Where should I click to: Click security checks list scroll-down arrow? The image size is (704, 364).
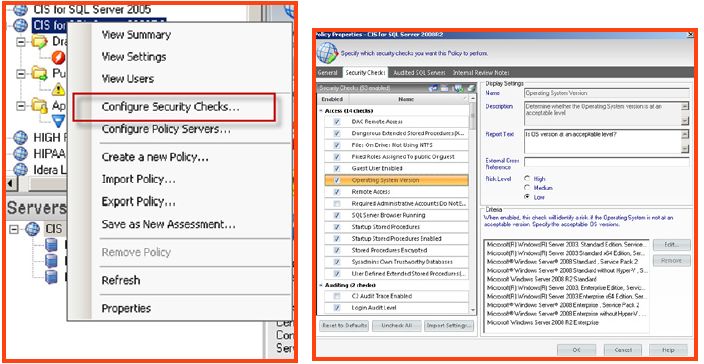coord(472,310)
